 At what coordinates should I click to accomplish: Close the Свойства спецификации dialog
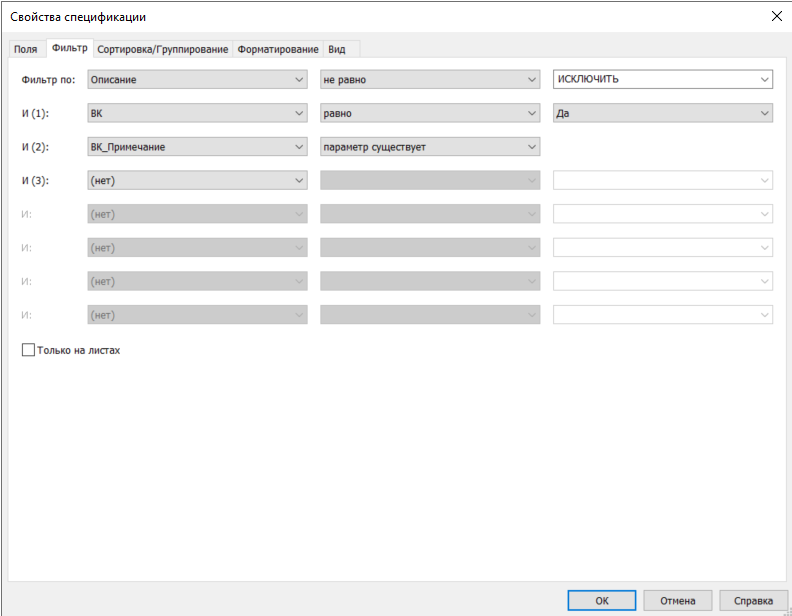click(x=777, y=15)
